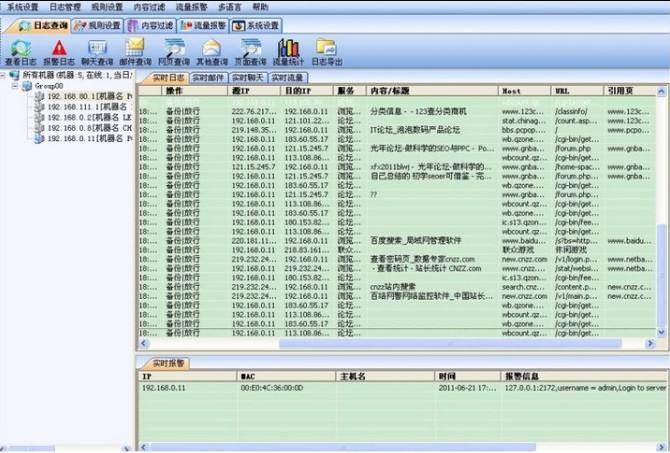Open the 流量报警 menu in menu bar

click(191, 7)
